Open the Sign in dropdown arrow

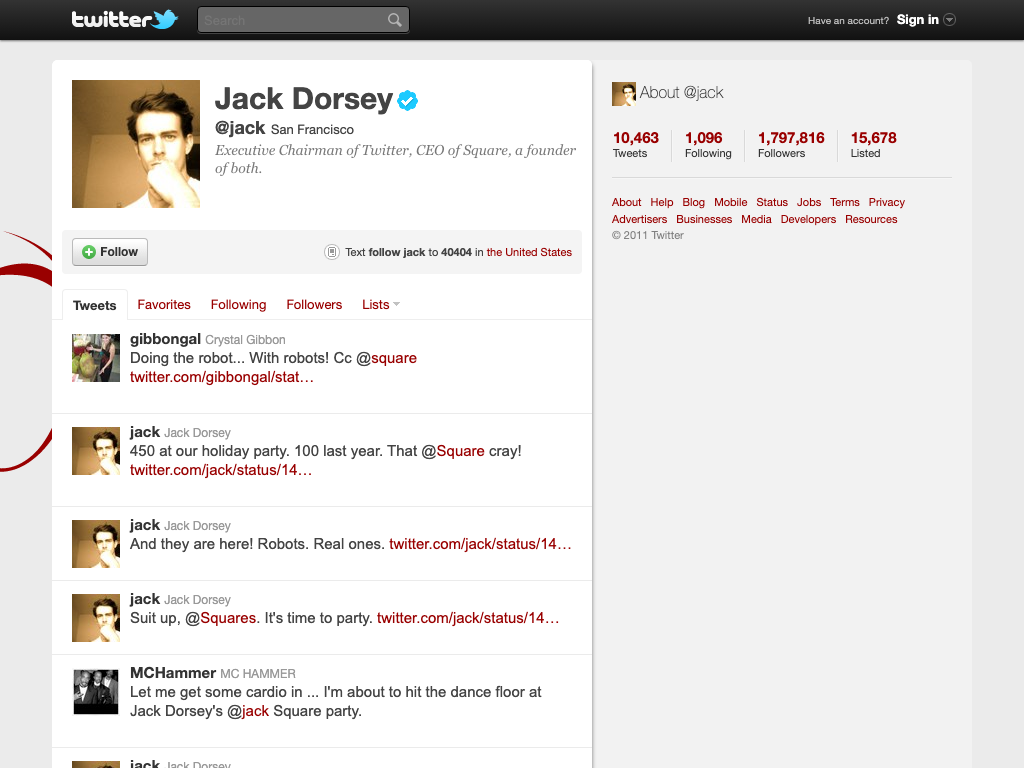(x=950, y=20)
